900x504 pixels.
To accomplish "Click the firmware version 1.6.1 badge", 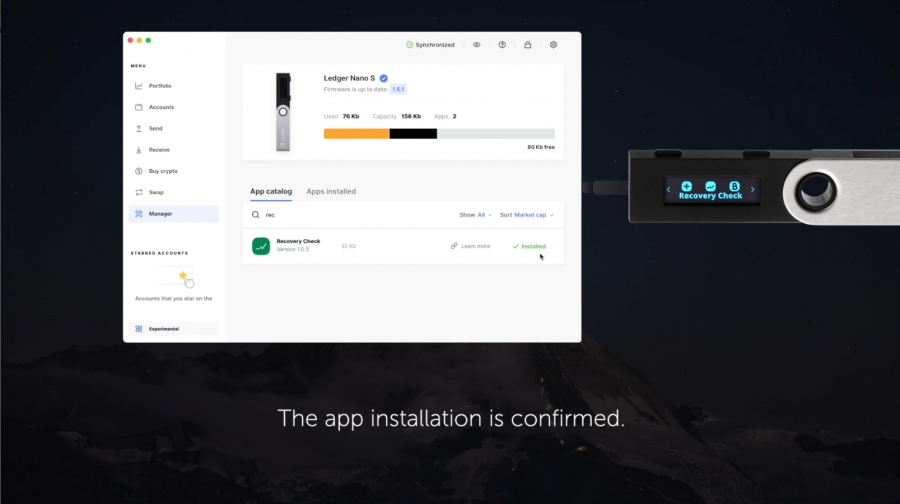I will pos(398,89).
